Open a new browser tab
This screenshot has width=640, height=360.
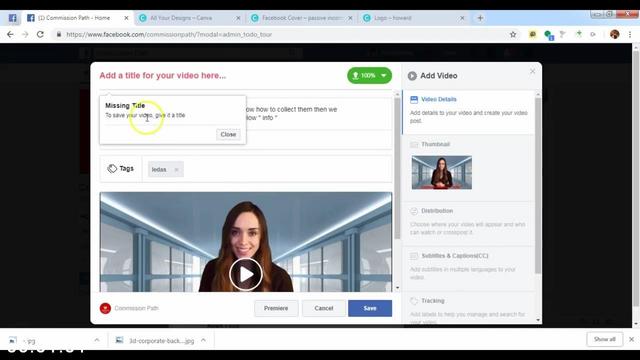pos(480,18)
